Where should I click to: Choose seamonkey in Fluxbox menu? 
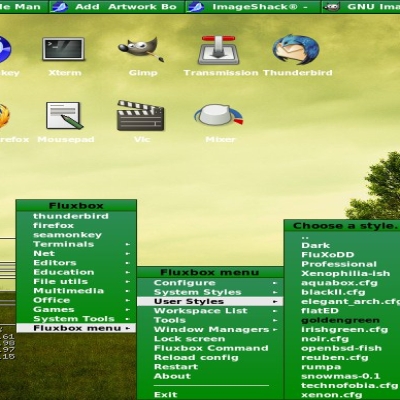(x=76, y=235)
